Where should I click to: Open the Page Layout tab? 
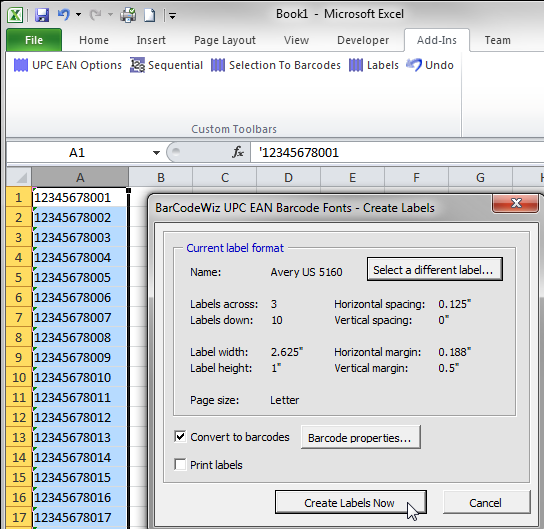point(225,40)
